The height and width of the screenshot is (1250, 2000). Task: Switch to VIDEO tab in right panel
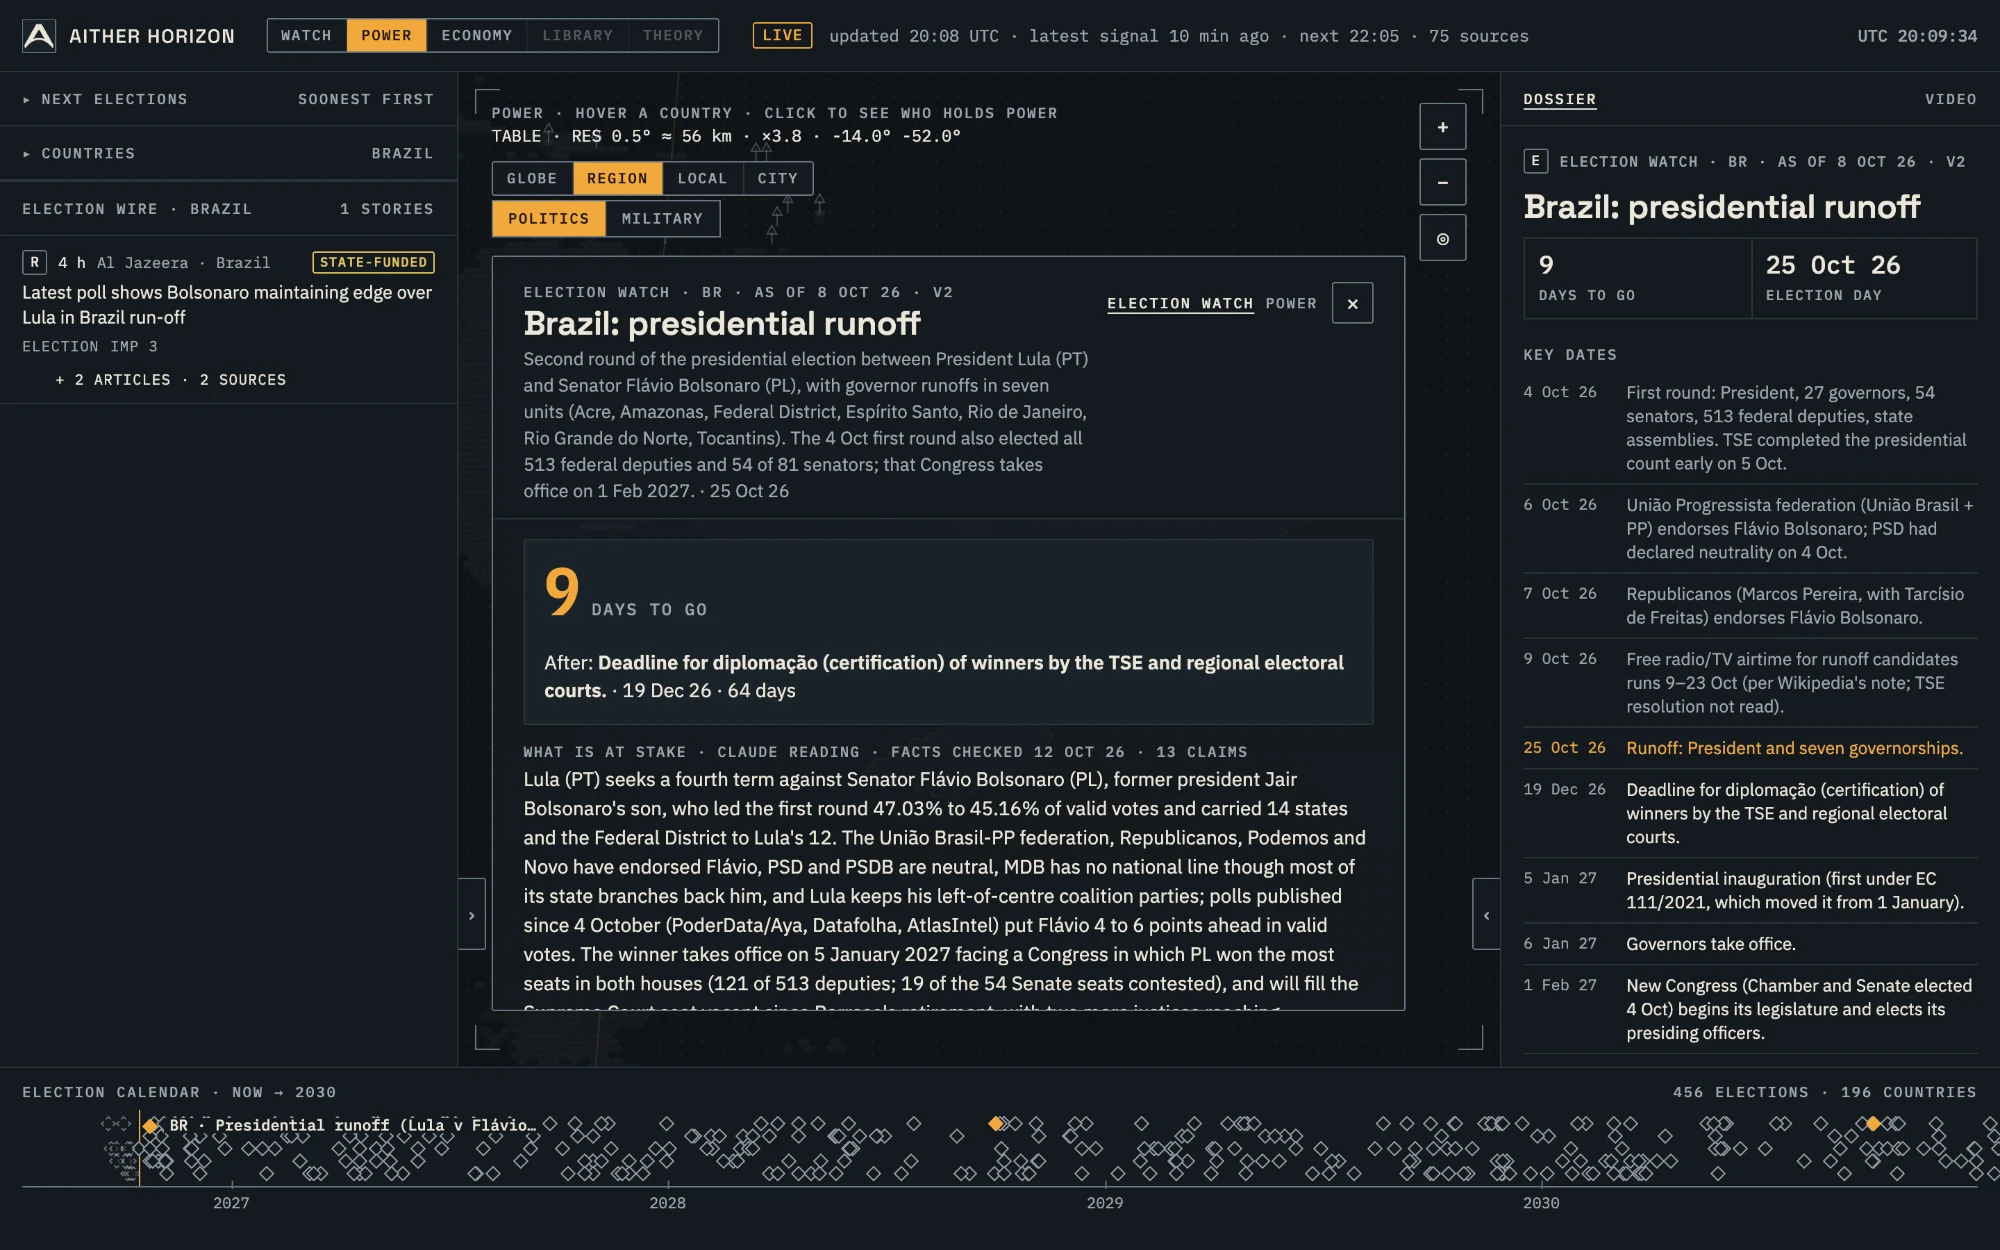point(1950,99)
